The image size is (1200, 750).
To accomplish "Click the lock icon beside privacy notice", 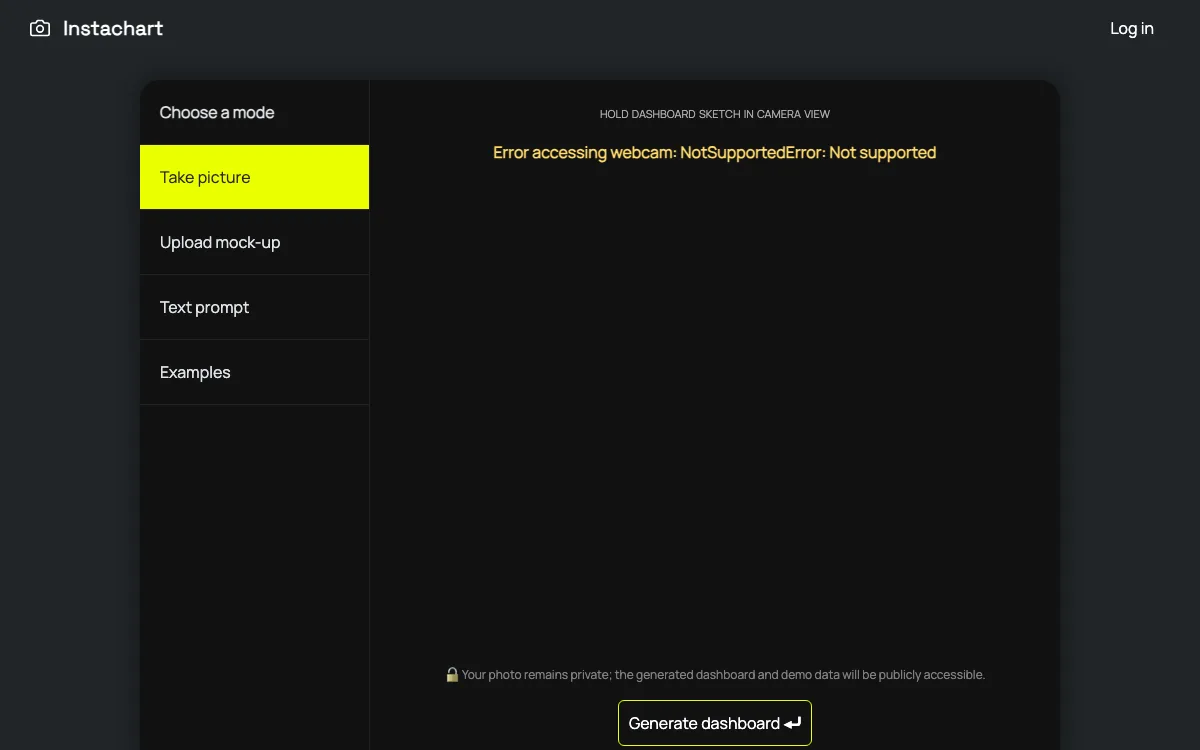I will tap(452, 674).
